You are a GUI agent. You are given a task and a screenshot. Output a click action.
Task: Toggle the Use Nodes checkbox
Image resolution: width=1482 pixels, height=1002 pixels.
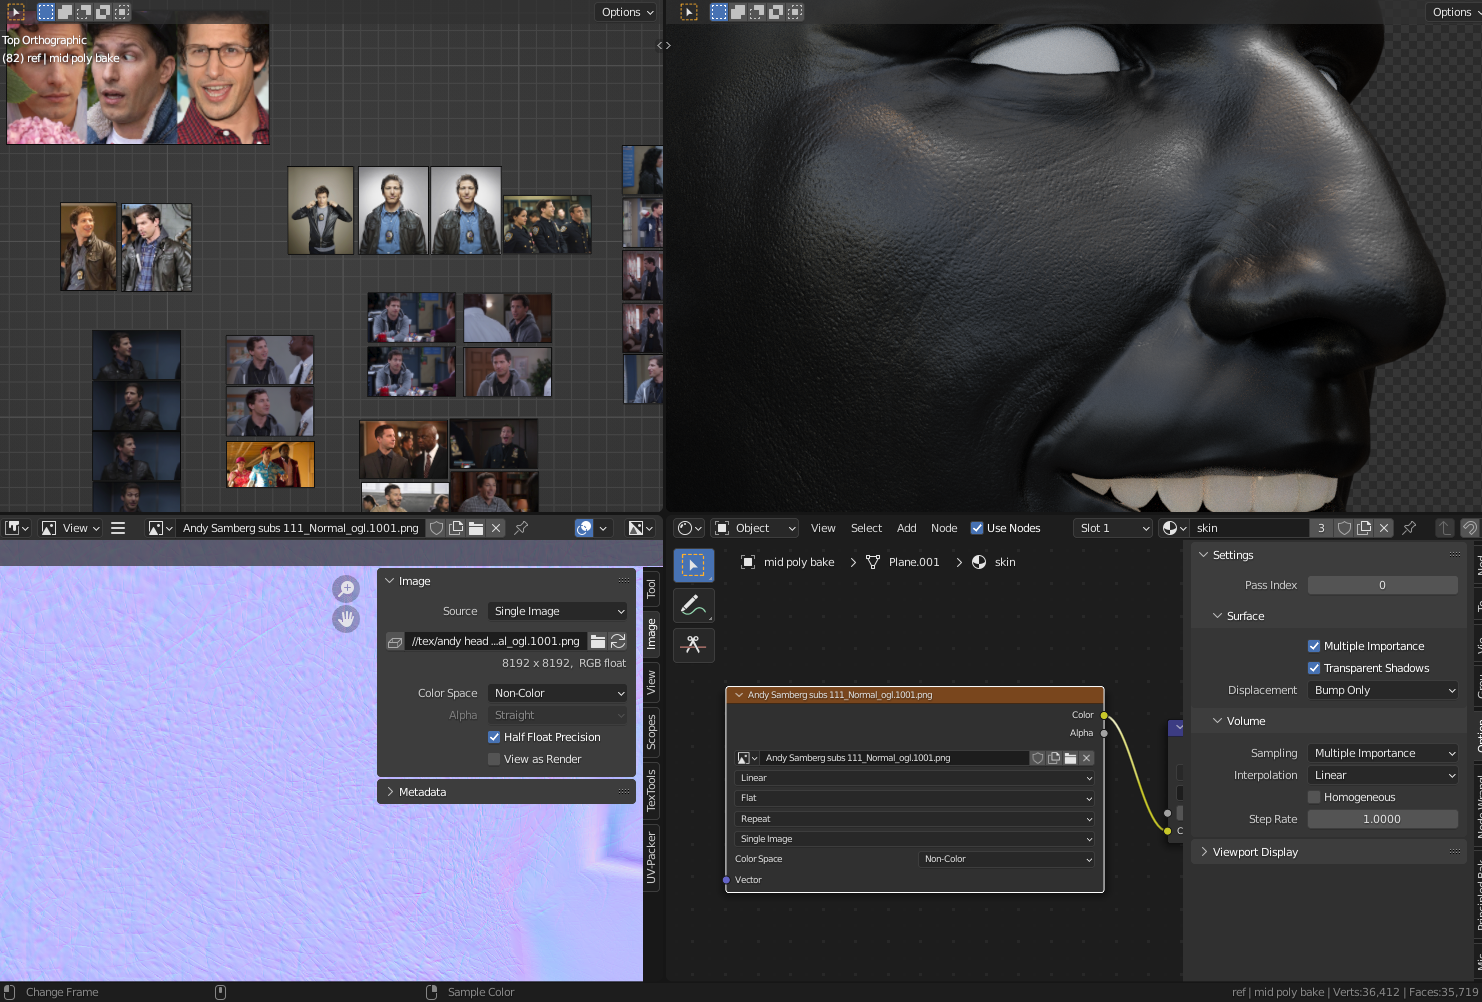977,528
